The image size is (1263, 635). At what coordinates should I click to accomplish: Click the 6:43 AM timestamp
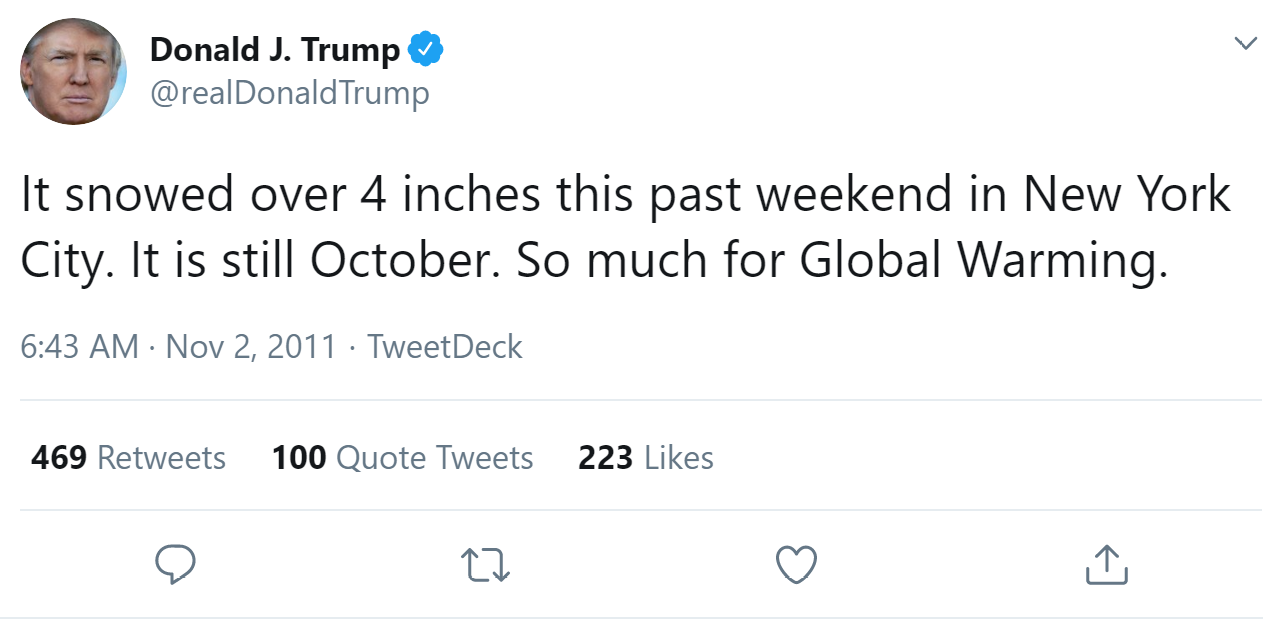[x=79, y=347]
